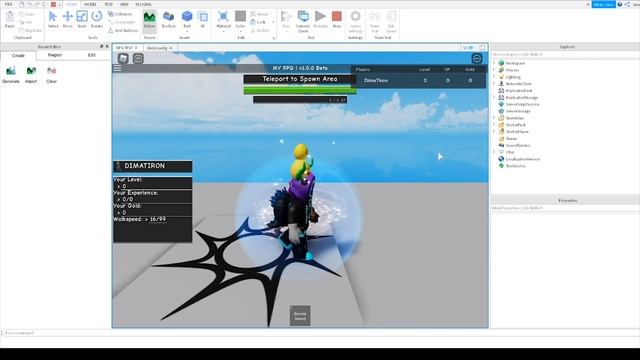Click the DIMATIRON stats panel header
The width and height of the screenshot is (640, 360).
click(153, 166)
